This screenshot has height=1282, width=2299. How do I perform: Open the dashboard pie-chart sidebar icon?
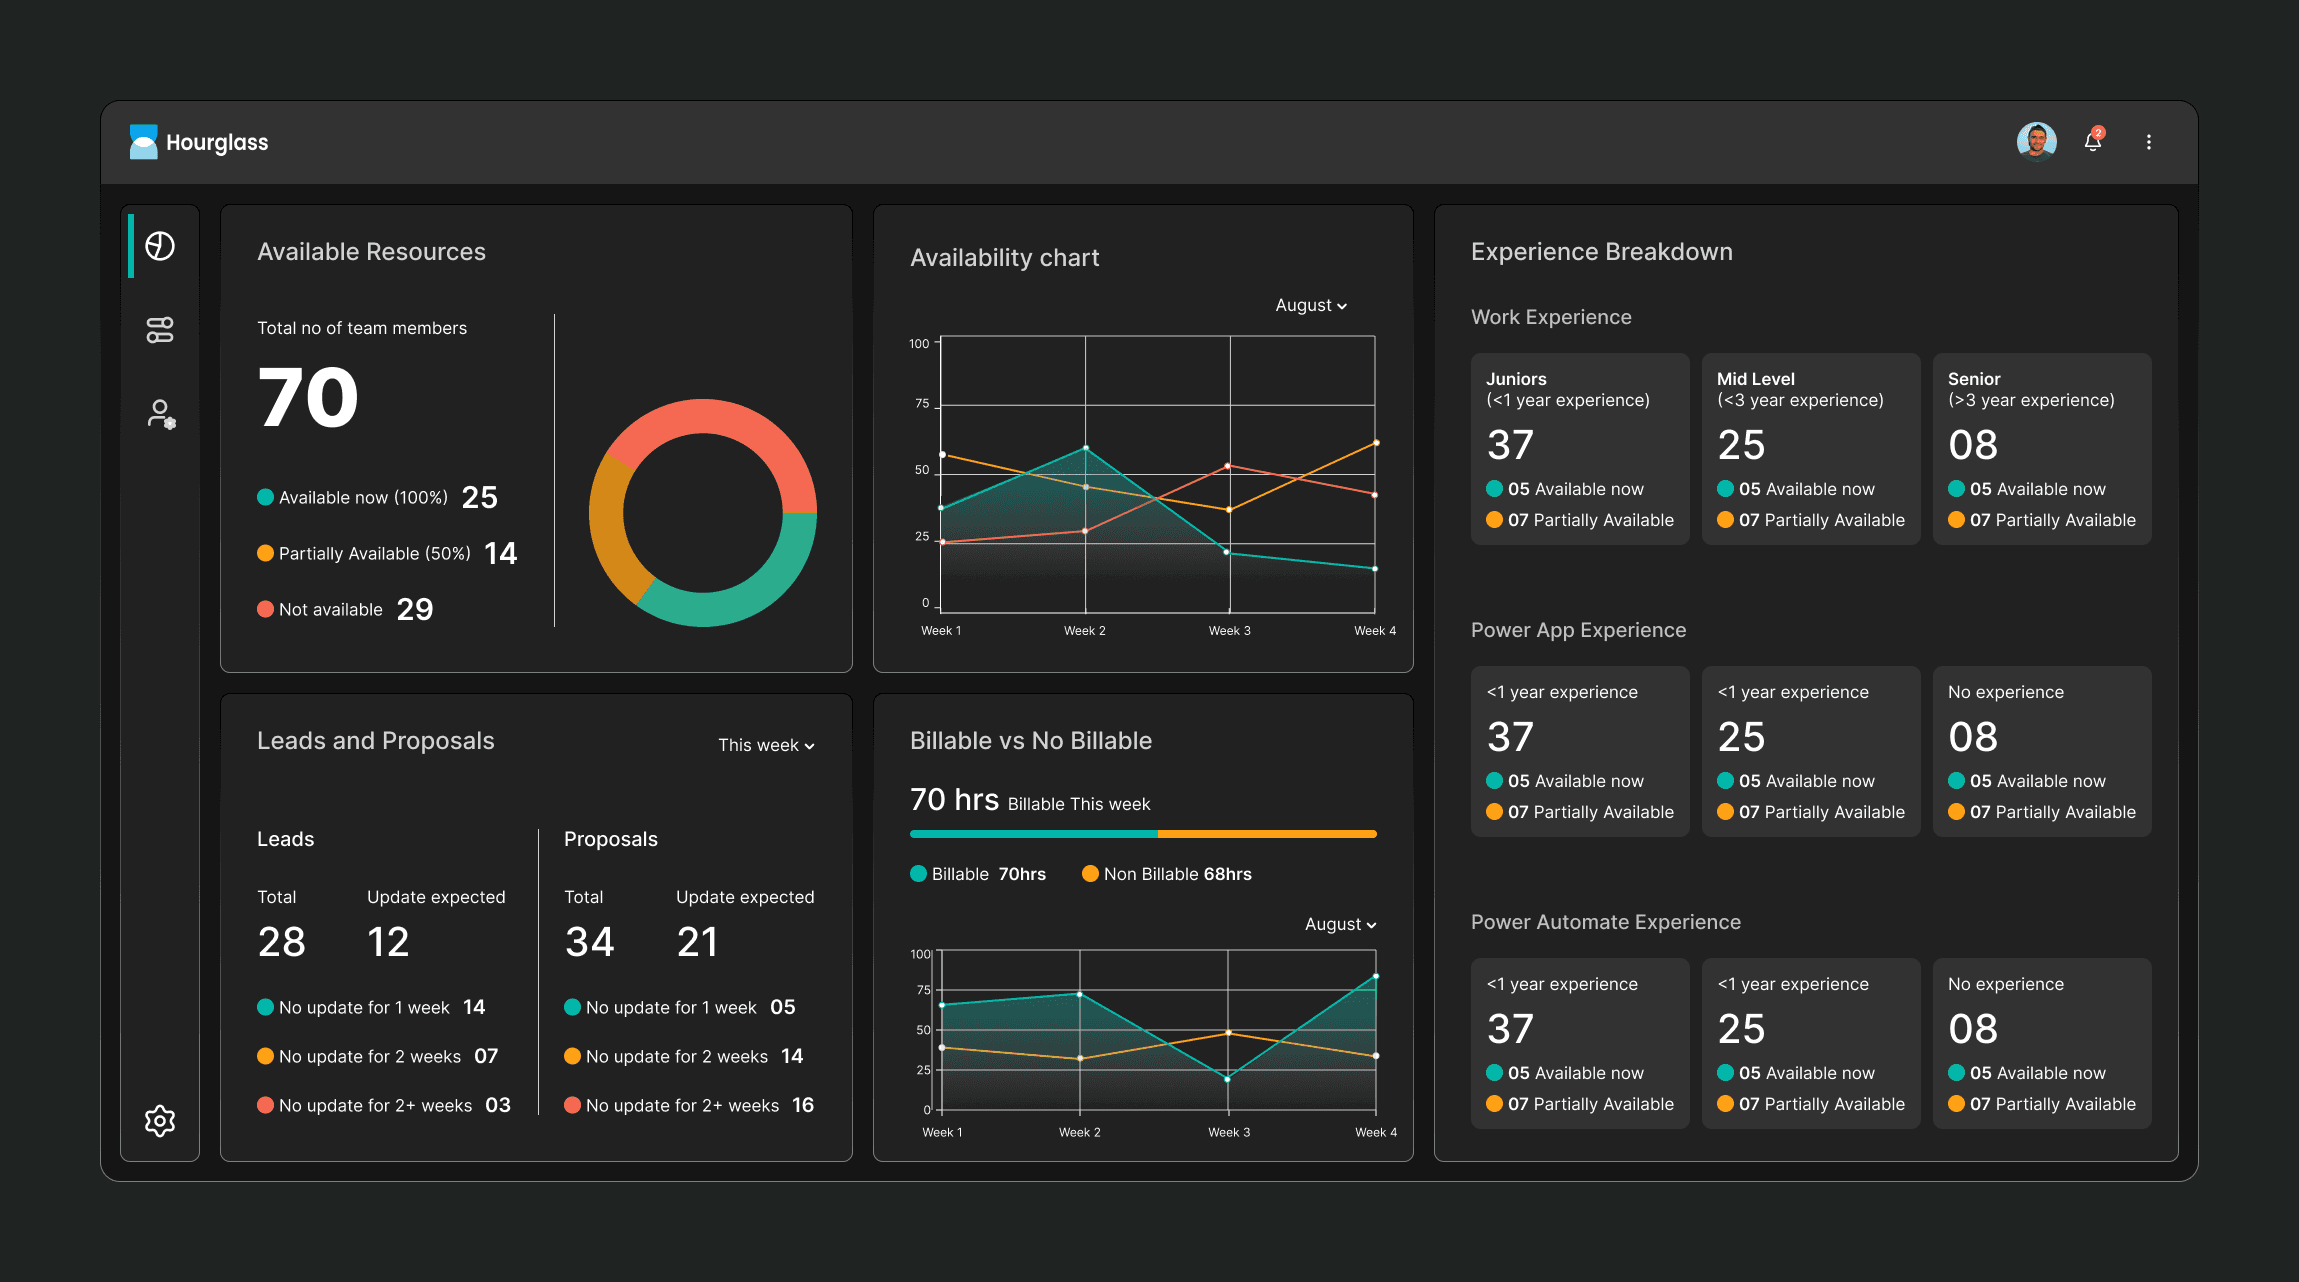click(x=160, y=246)
